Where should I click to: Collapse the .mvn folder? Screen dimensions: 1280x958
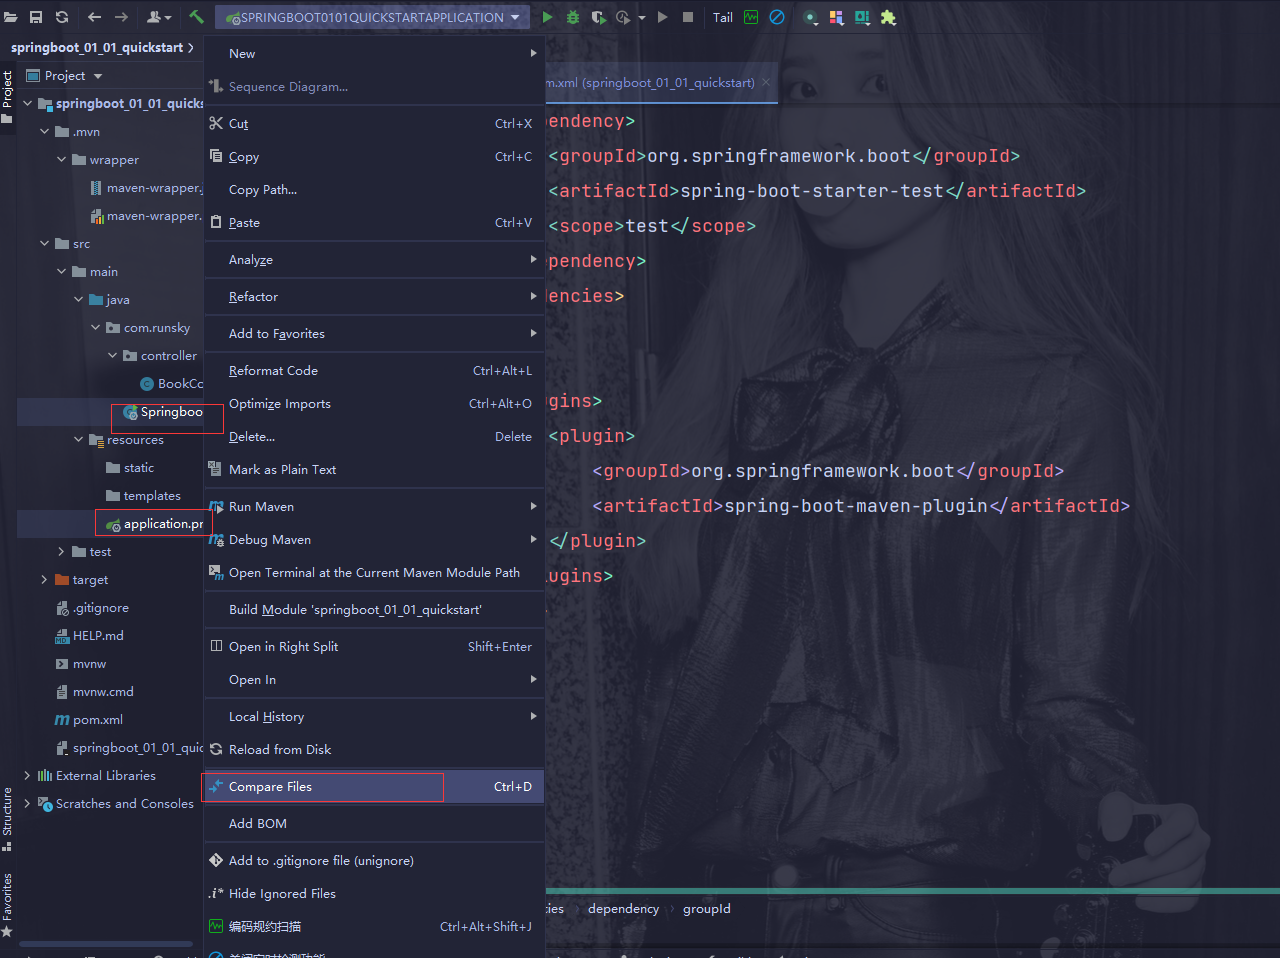(x=44, y=132)
